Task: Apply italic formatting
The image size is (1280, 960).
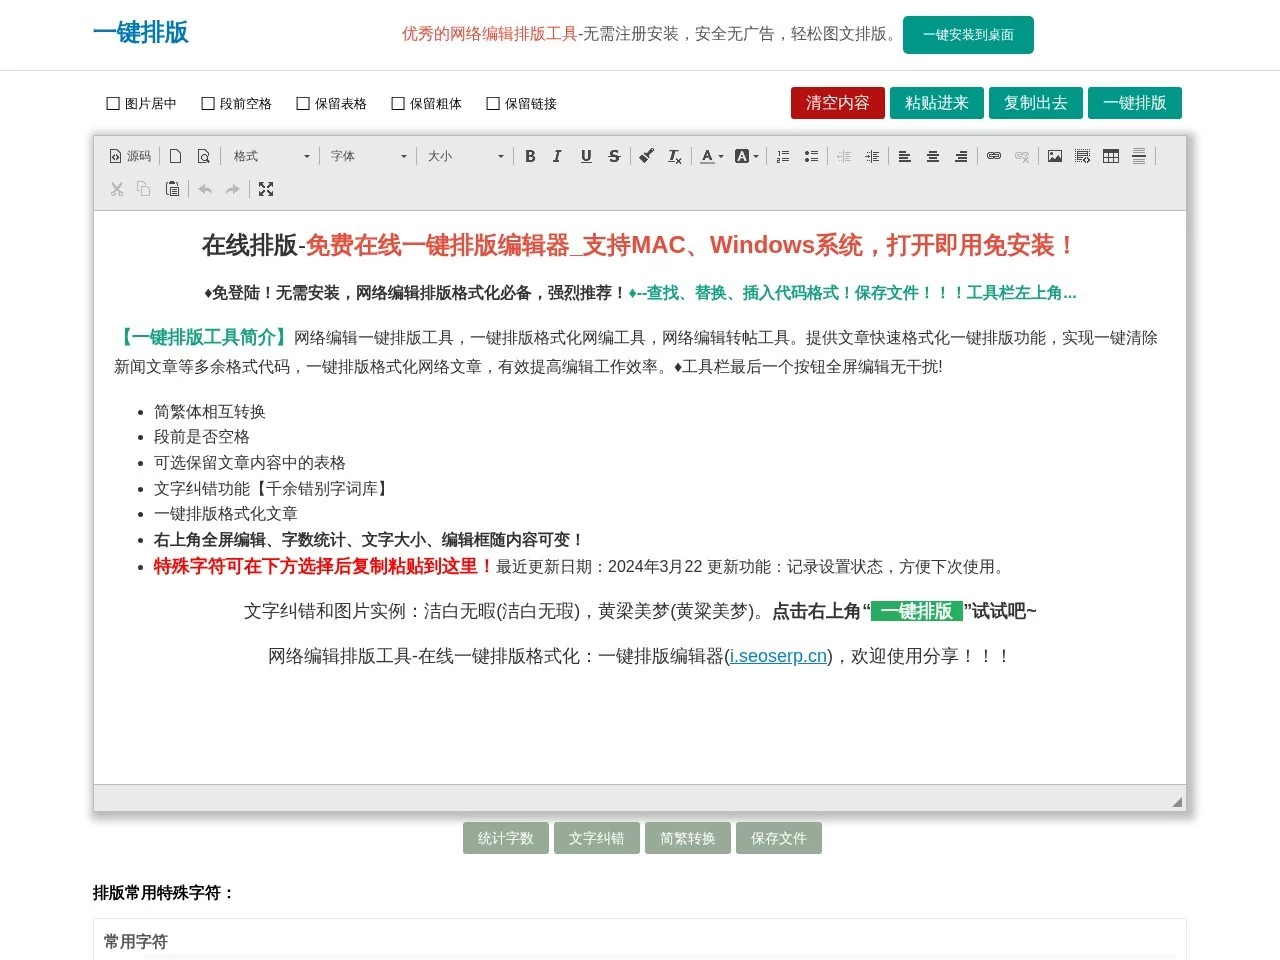Action: click(x=557, y=156)
